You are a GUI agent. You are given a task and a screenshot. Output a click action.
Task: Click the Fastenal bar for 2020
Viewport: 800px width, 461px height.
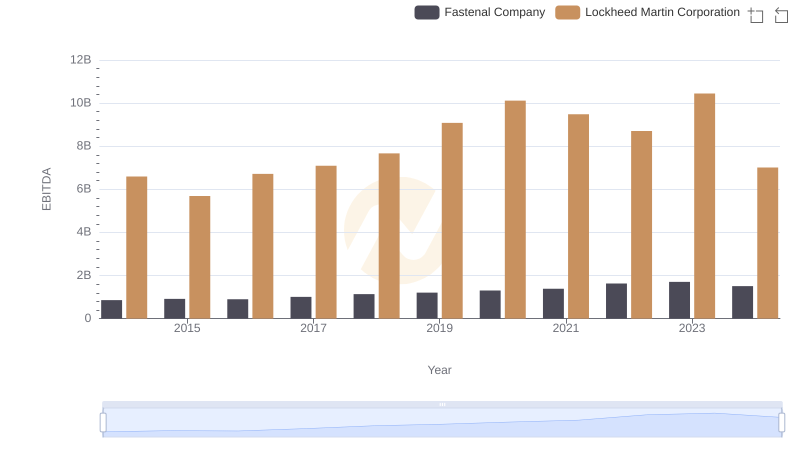pyautogui.click(x=490, y=304)
